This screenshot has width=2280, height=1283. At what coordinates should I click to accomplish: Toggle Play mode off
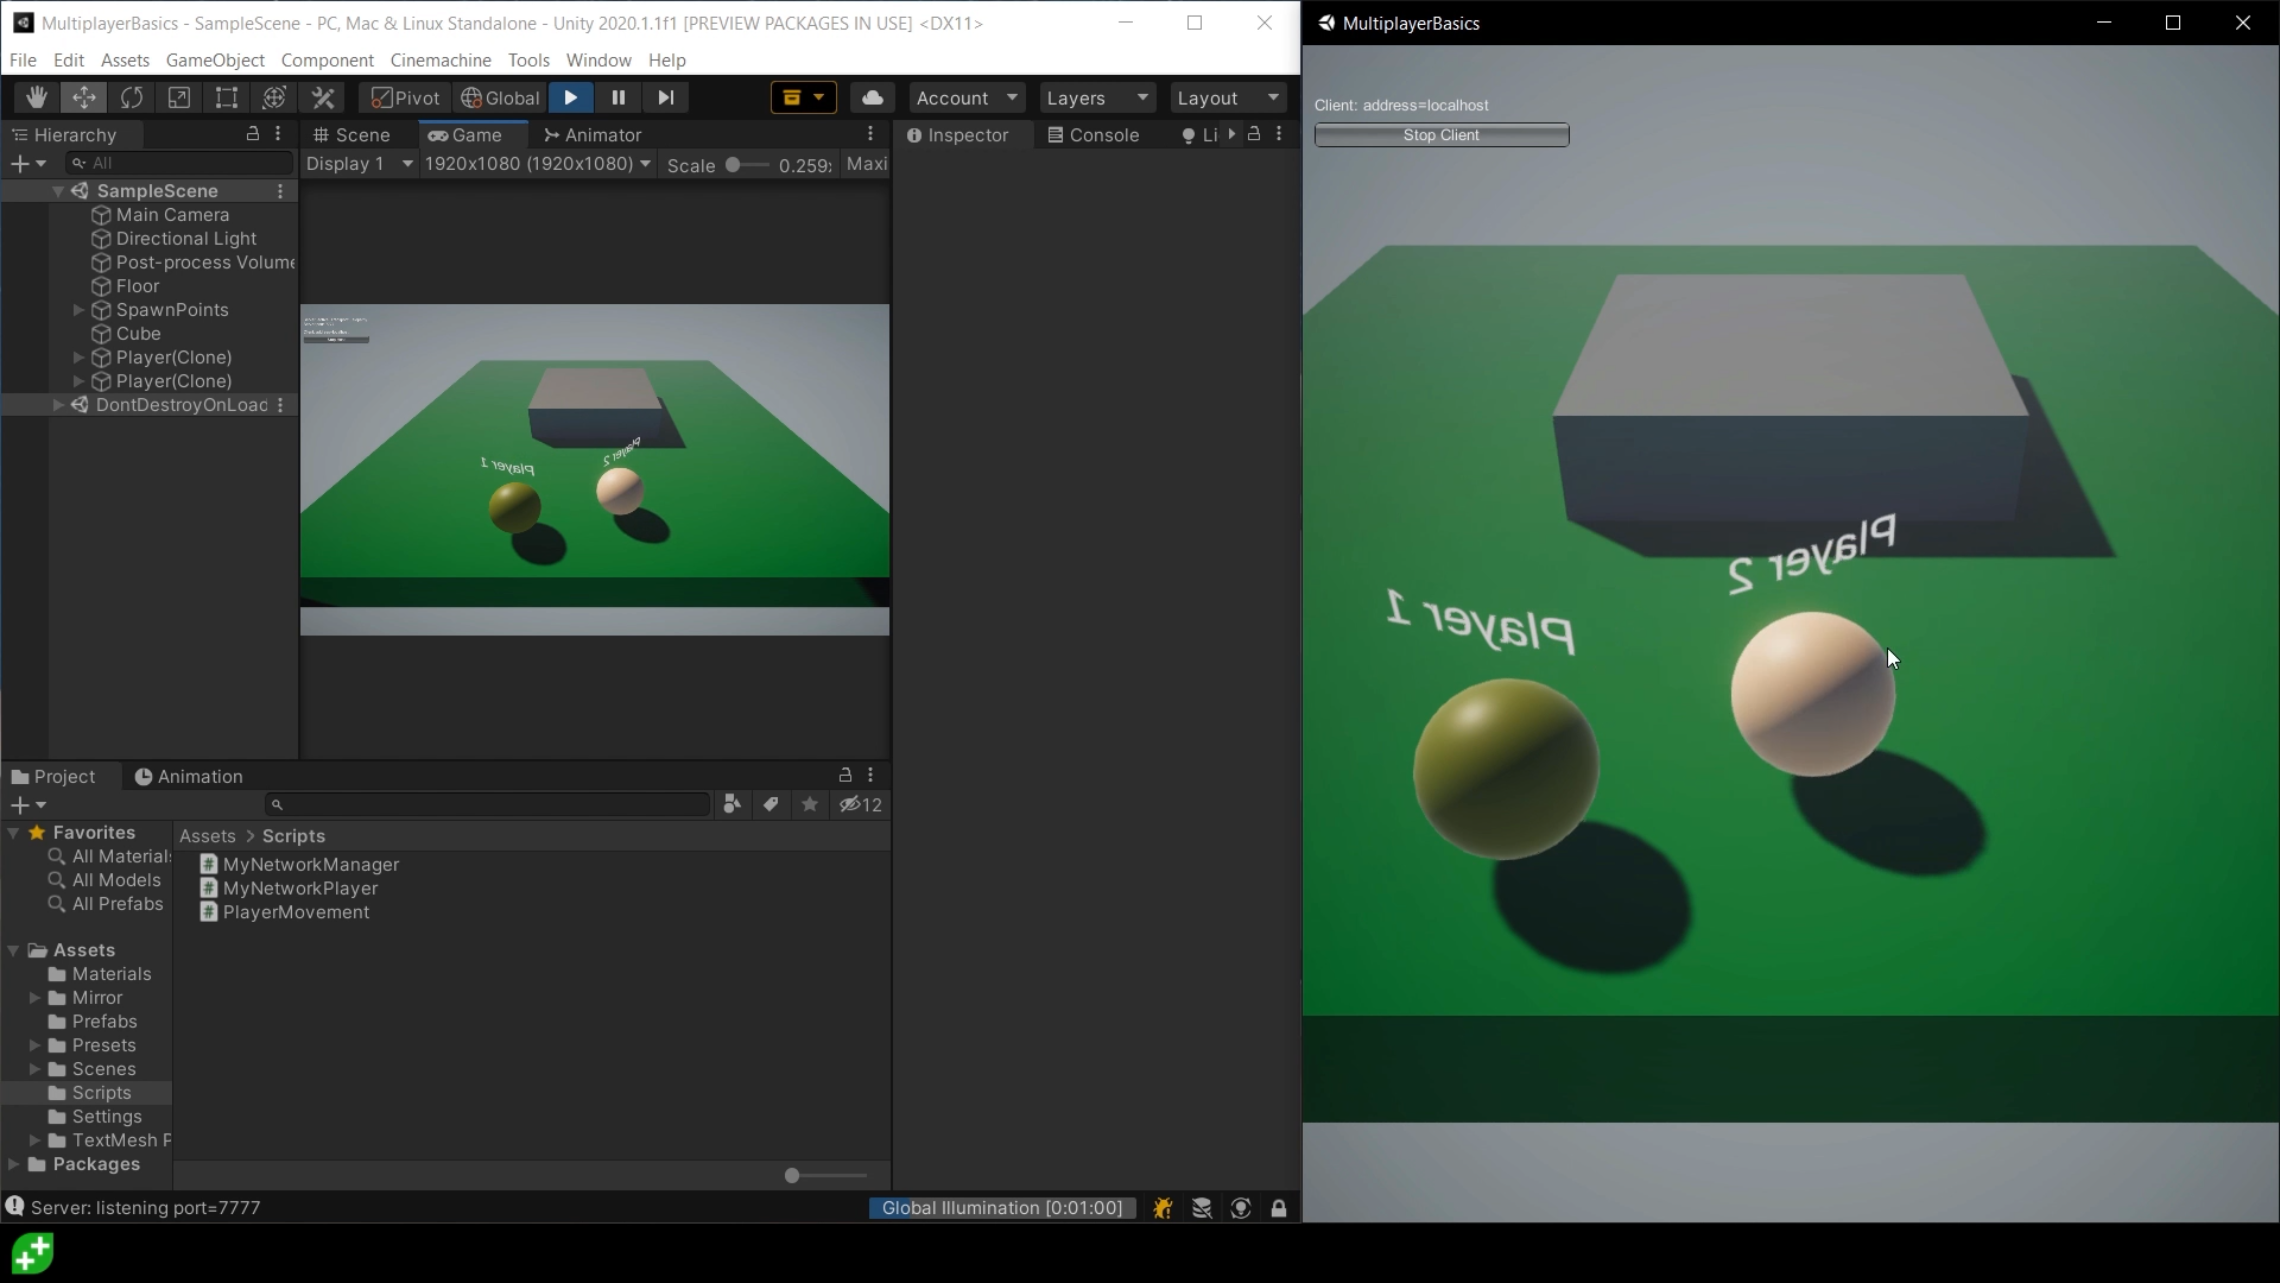tap(570, 97)
